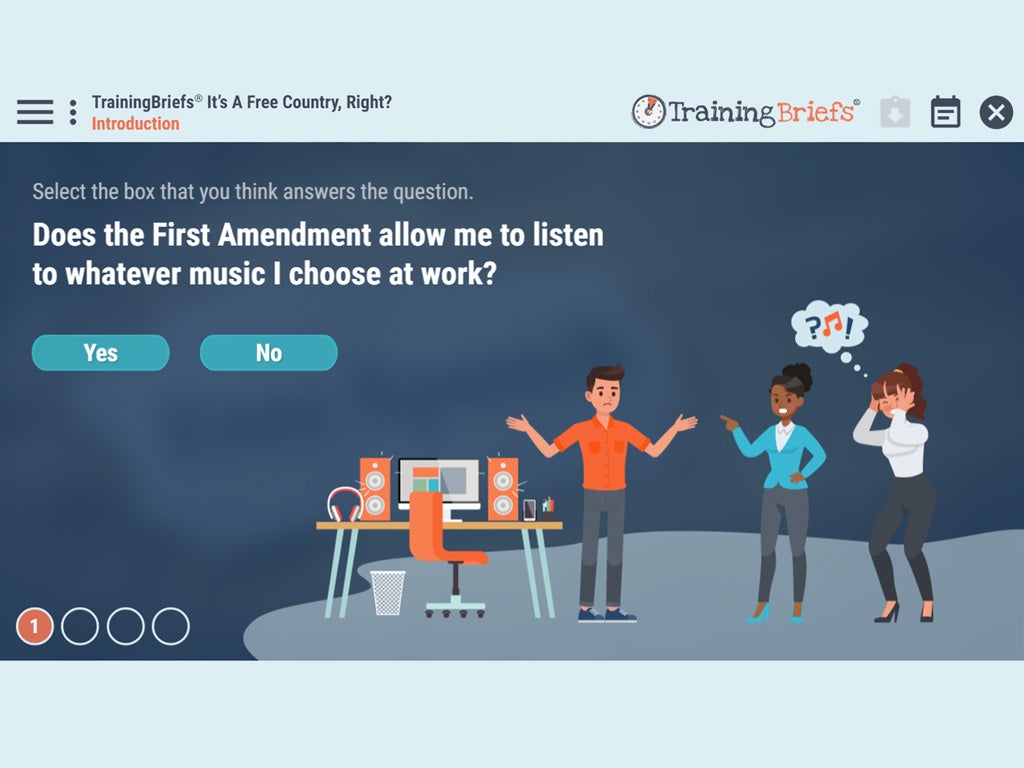The image size is (1024, 768).
Task: Click the woman in teal blazer pointing
Action: (x=776, y=492)
